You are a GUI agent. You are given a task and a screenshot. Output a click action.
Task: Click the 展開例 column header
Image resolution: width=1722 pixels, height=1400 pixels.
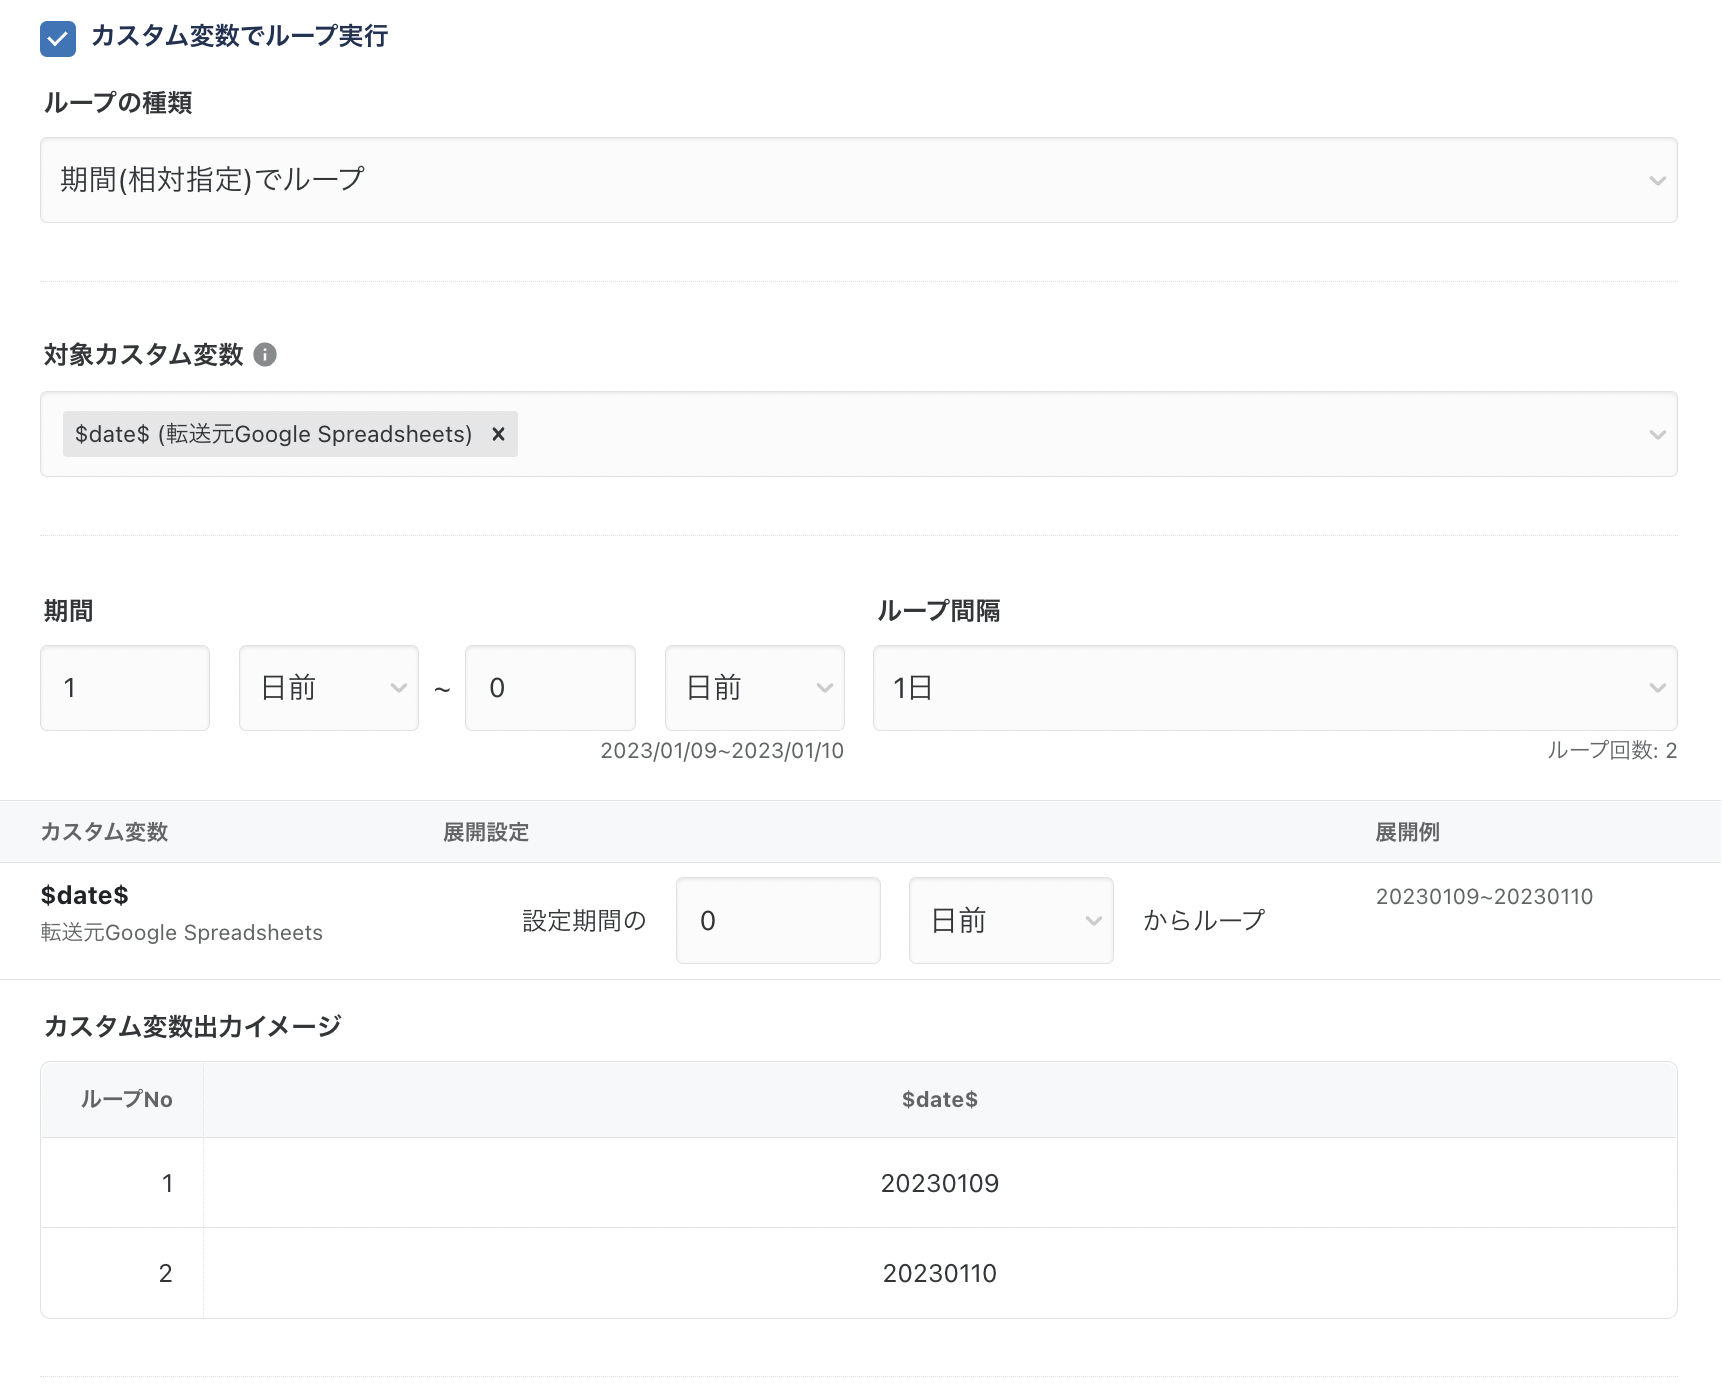coord(1407,832)
